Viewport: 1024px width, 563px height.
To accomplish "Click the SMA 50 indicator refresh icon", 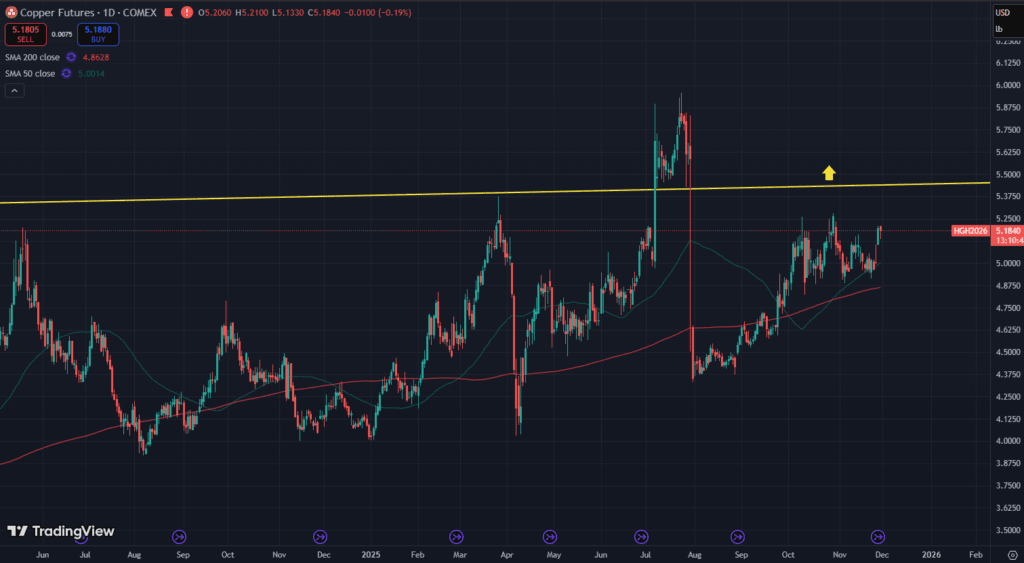I will pos(66,74).
